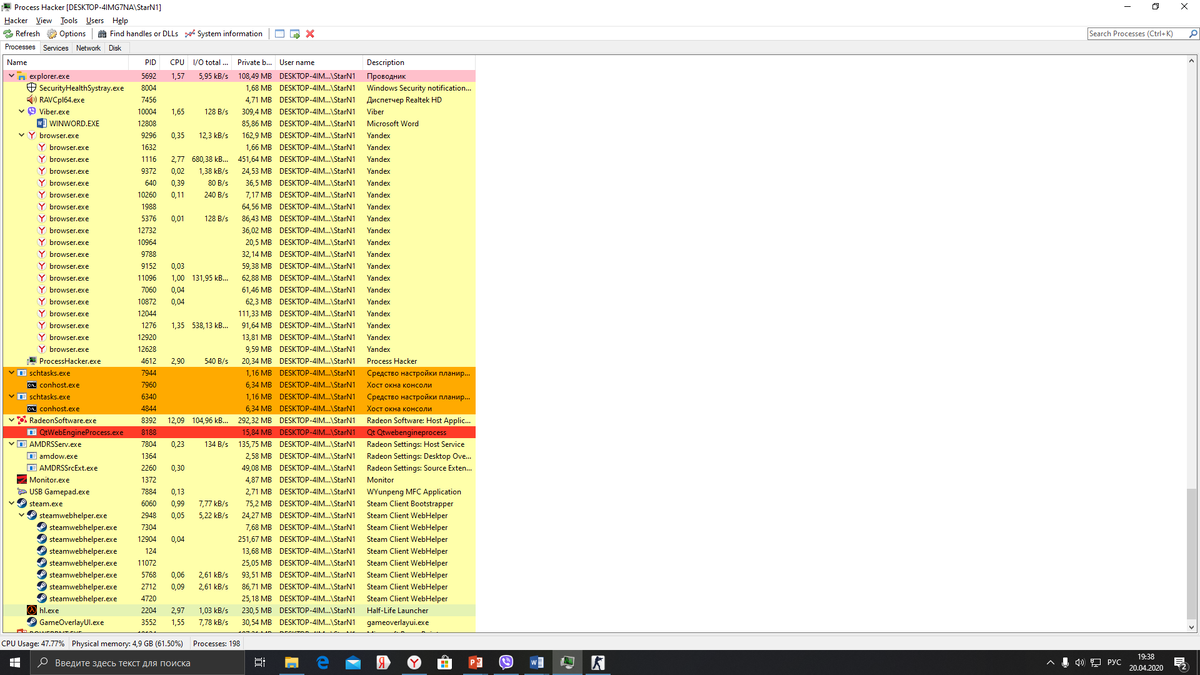Click CPU Usage 47.77% in status bar
The width and height of the screenshot is (1200, 675).
[x=34, y=644]
